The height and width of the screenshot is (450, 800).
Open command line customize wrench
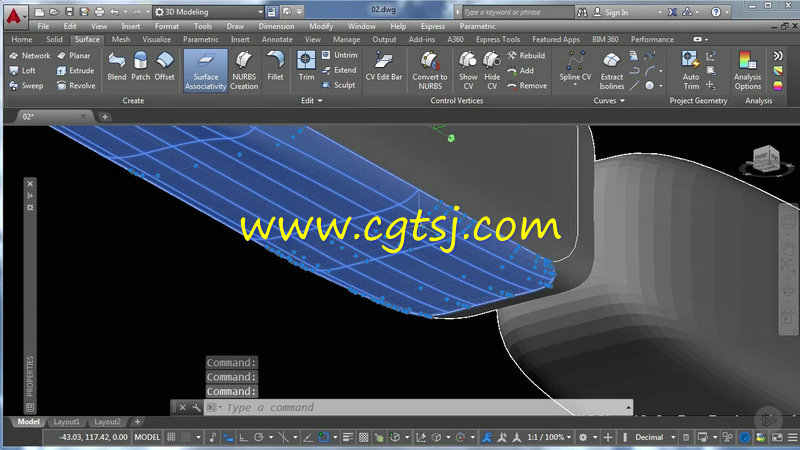(196, 407)
